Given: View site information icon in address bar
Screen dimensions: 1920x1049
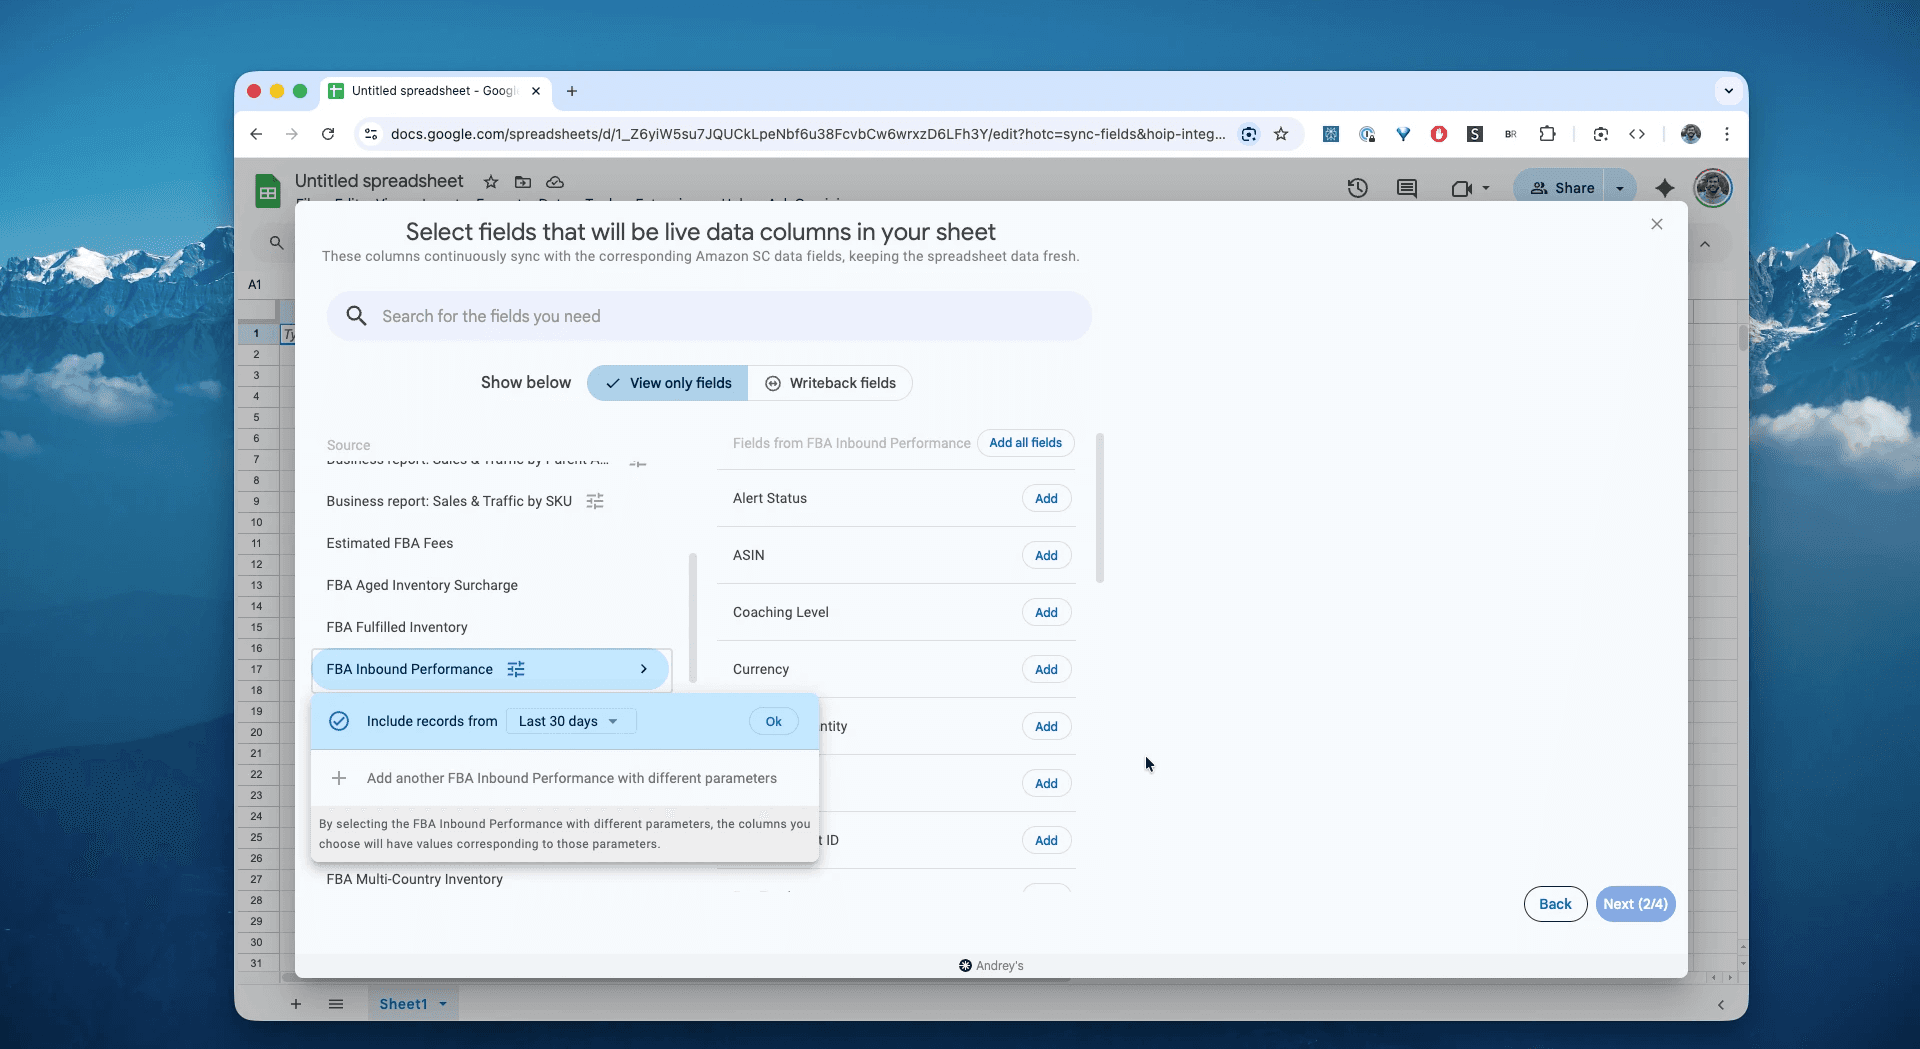Looking at the screenshot, I should tap(370, 134).
